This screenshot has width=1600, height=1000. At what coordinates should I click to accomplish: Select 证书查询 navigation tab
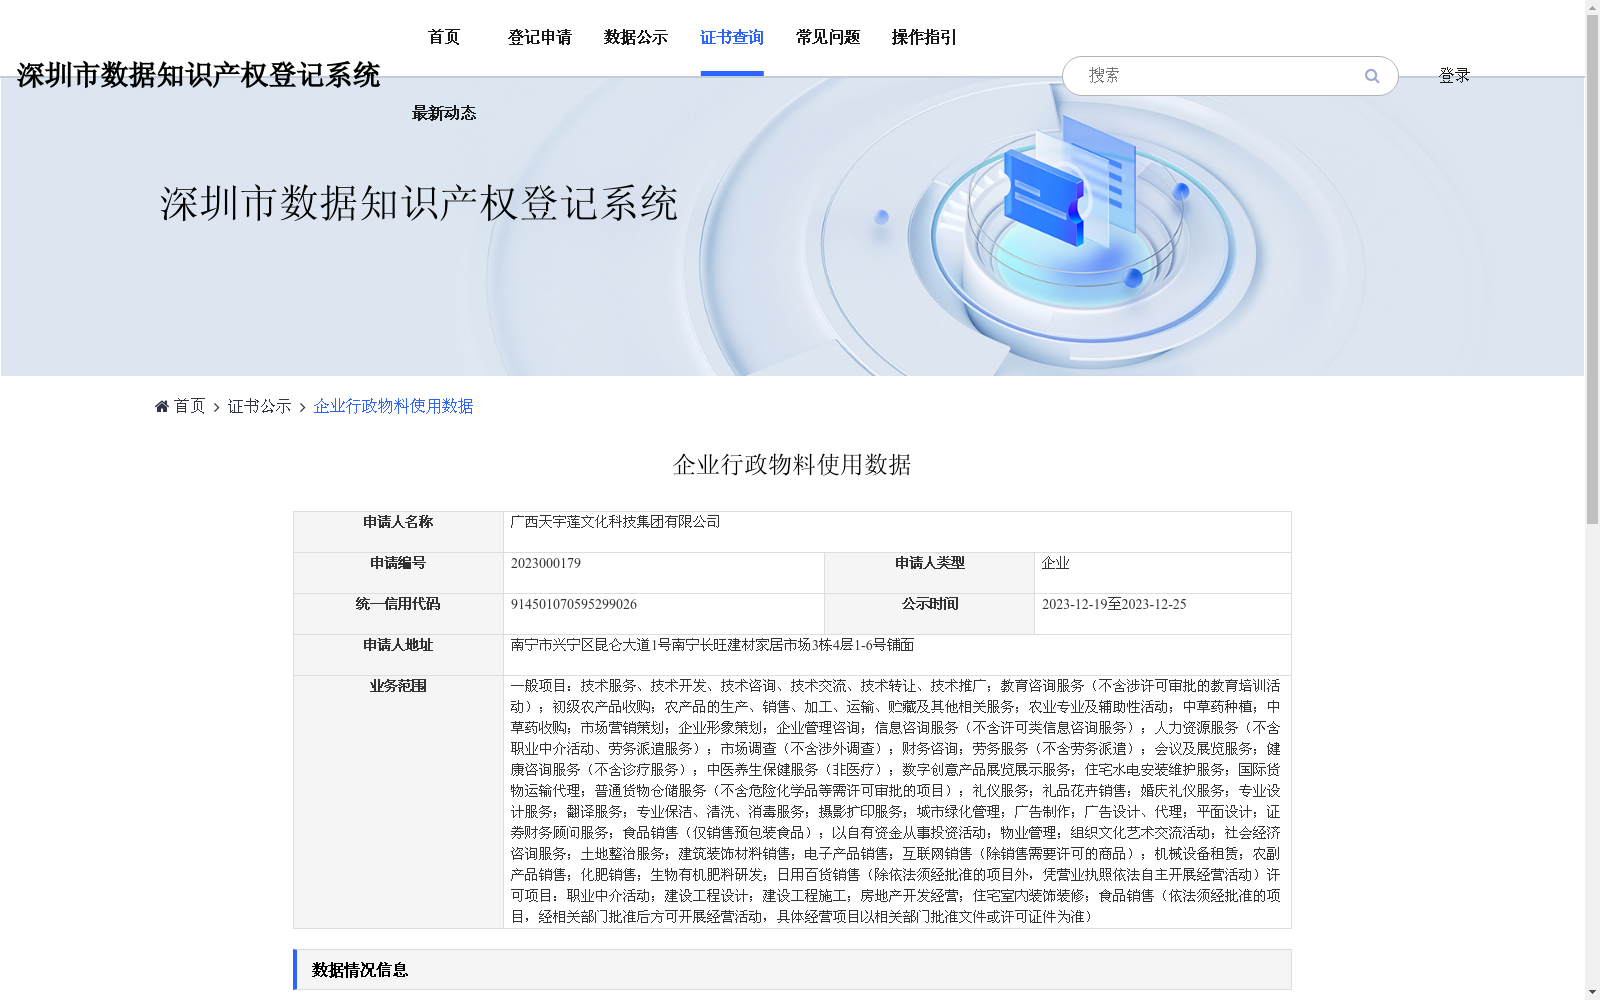[732, 37]
